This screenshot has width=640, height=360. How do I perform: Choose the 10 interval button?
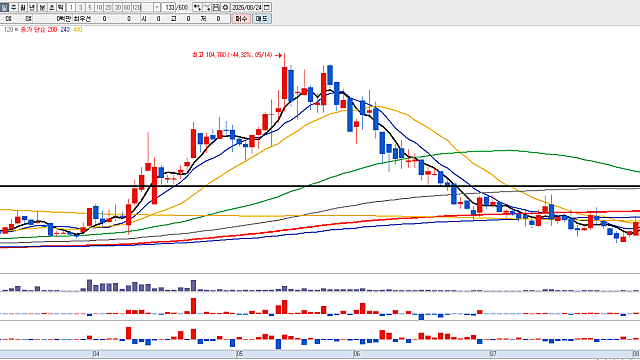click(99, 7)
